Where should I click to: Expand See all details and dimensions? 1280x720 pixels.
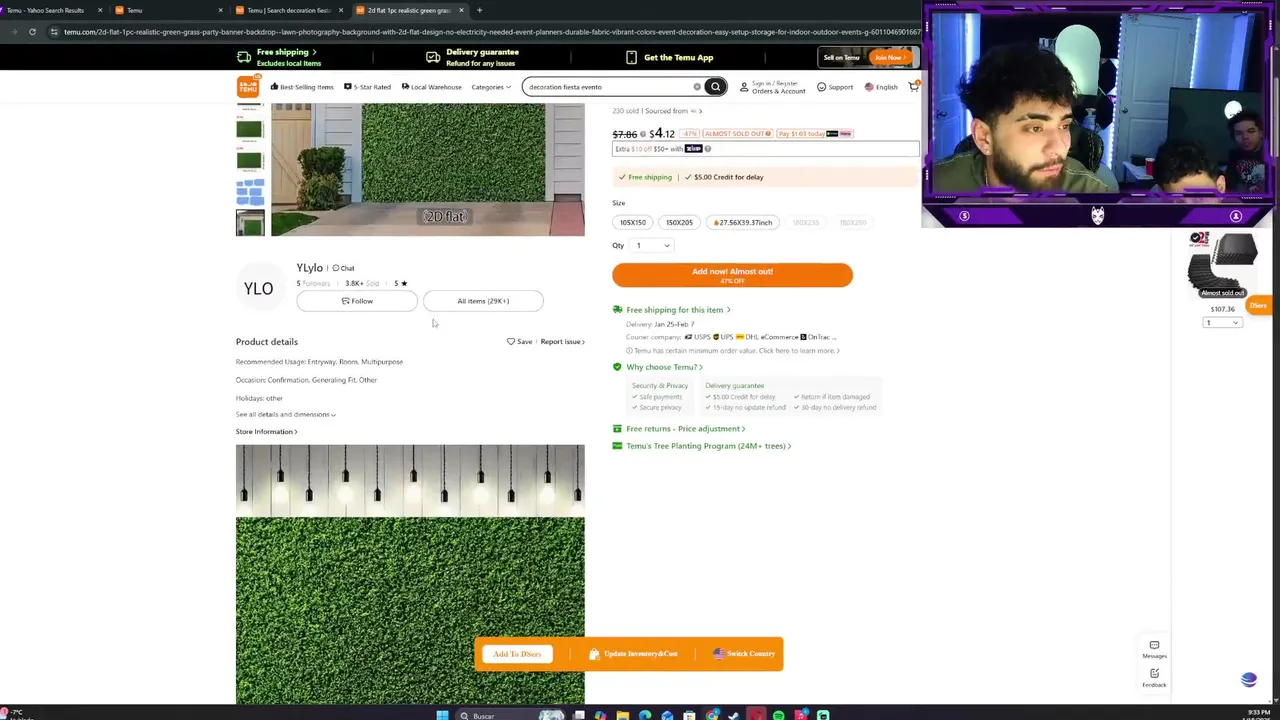pos(285,414)
